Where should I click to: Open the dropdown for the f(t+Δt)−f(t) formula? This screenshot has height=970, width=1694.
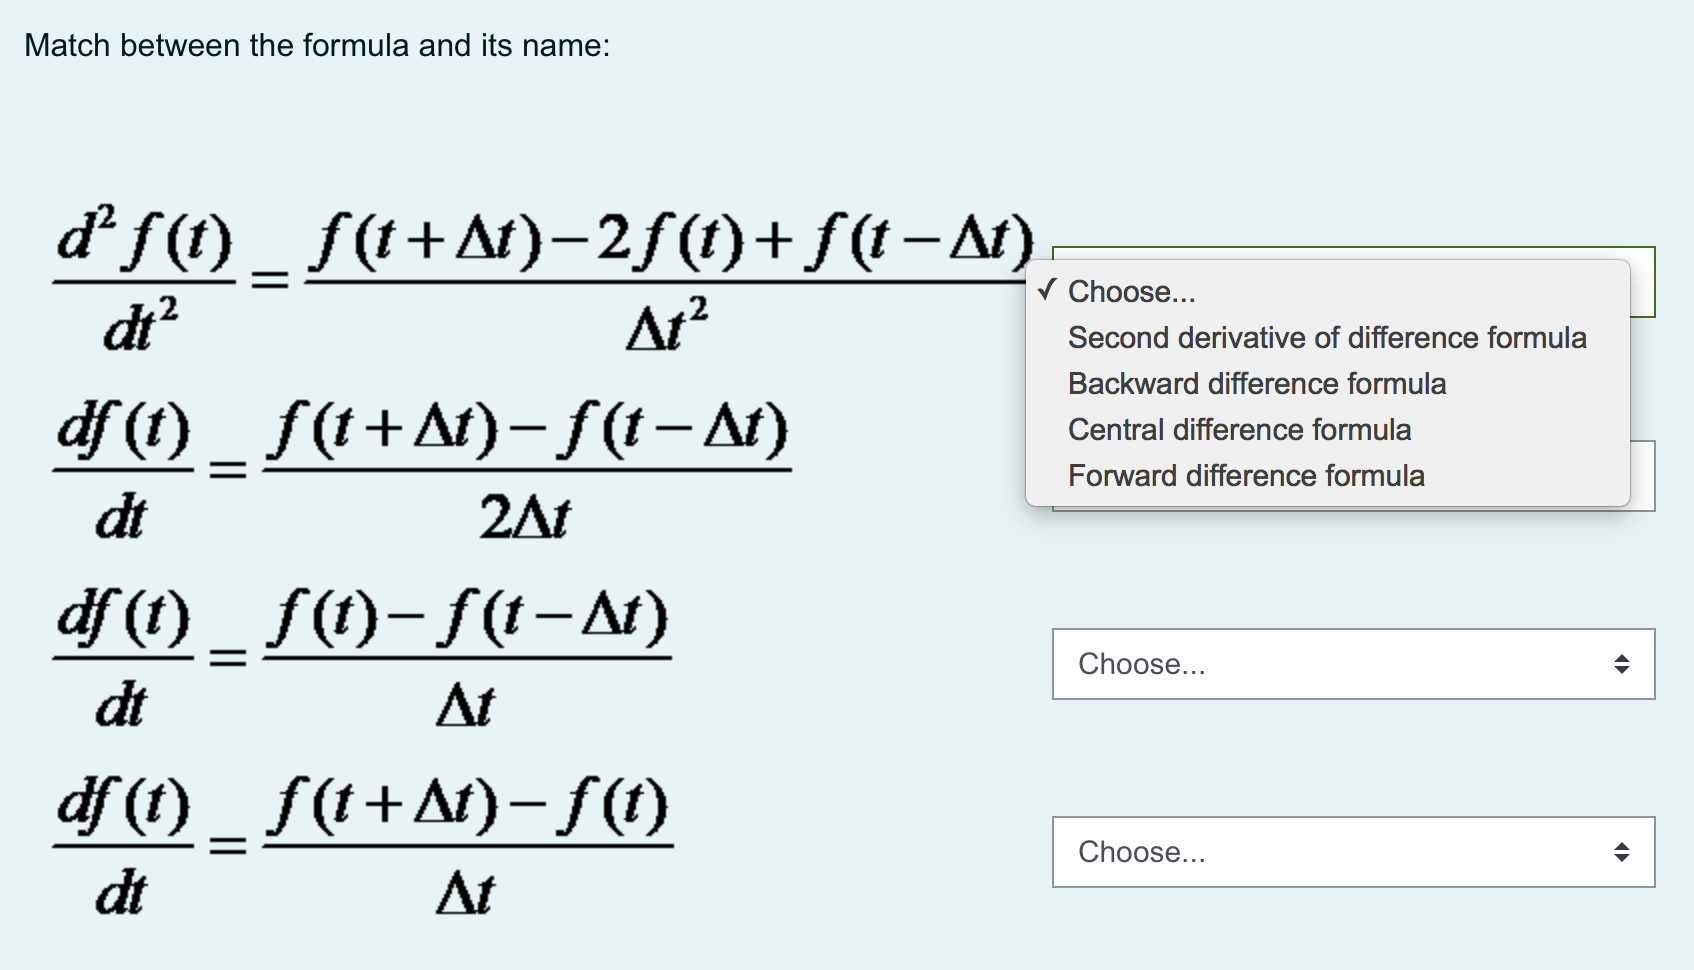[x=1353, y=852]
